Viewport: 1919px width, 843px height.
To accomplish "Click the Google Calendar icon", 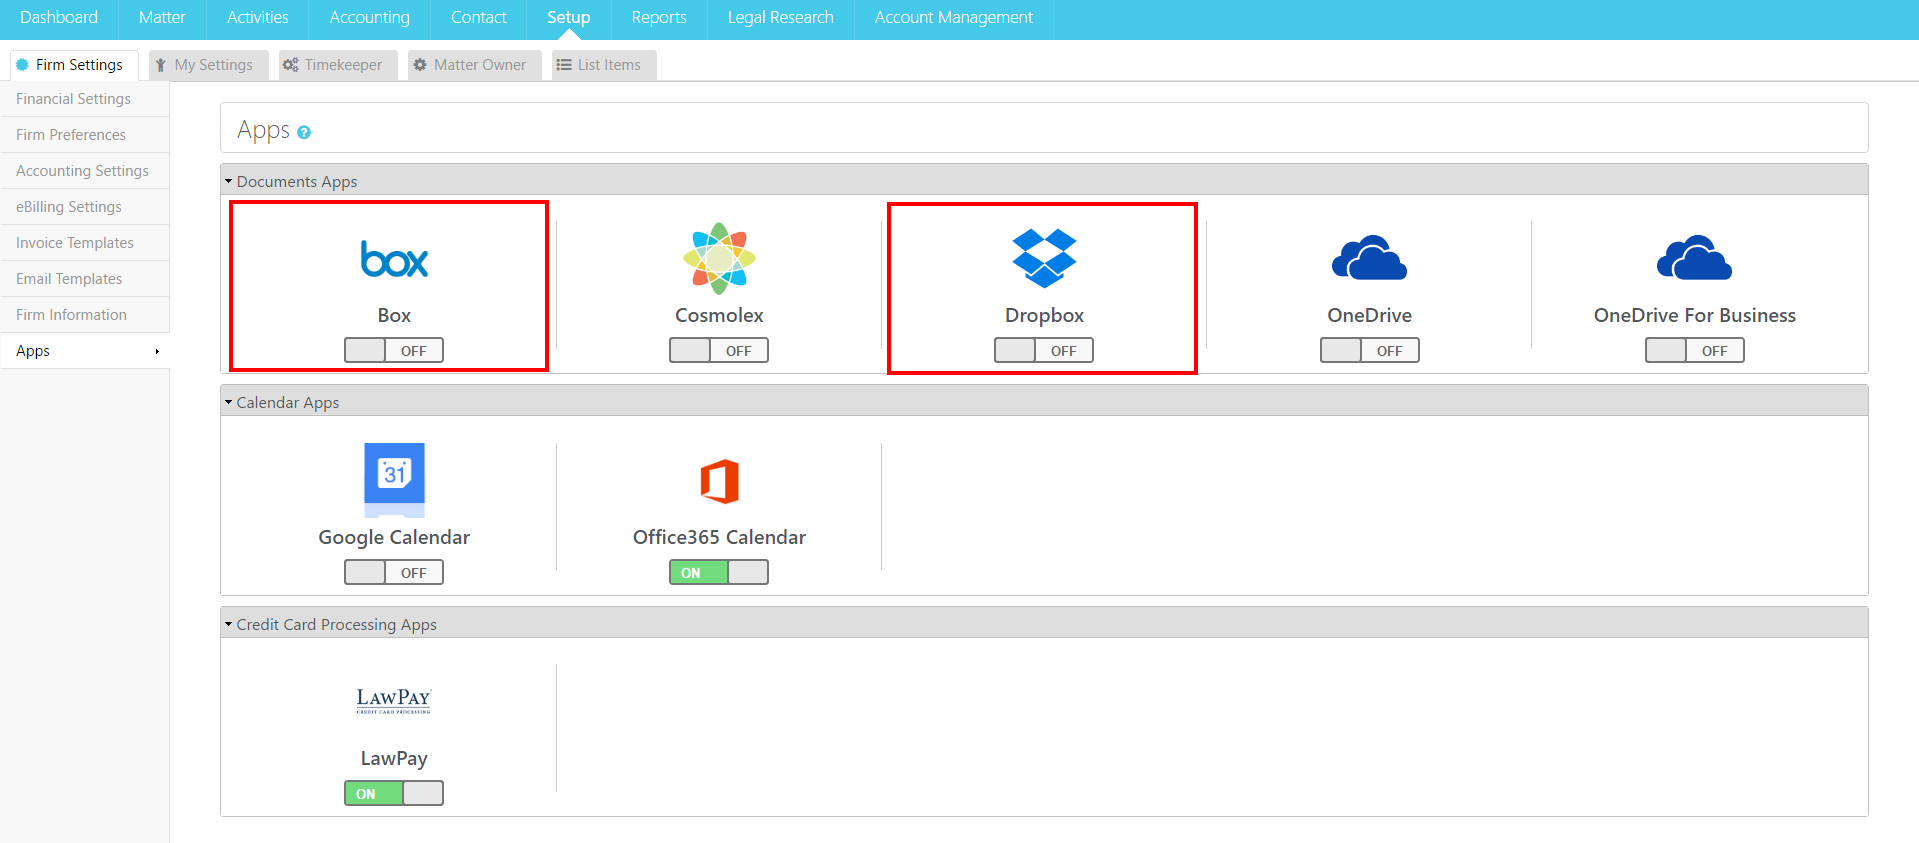I will pos(394,480).
